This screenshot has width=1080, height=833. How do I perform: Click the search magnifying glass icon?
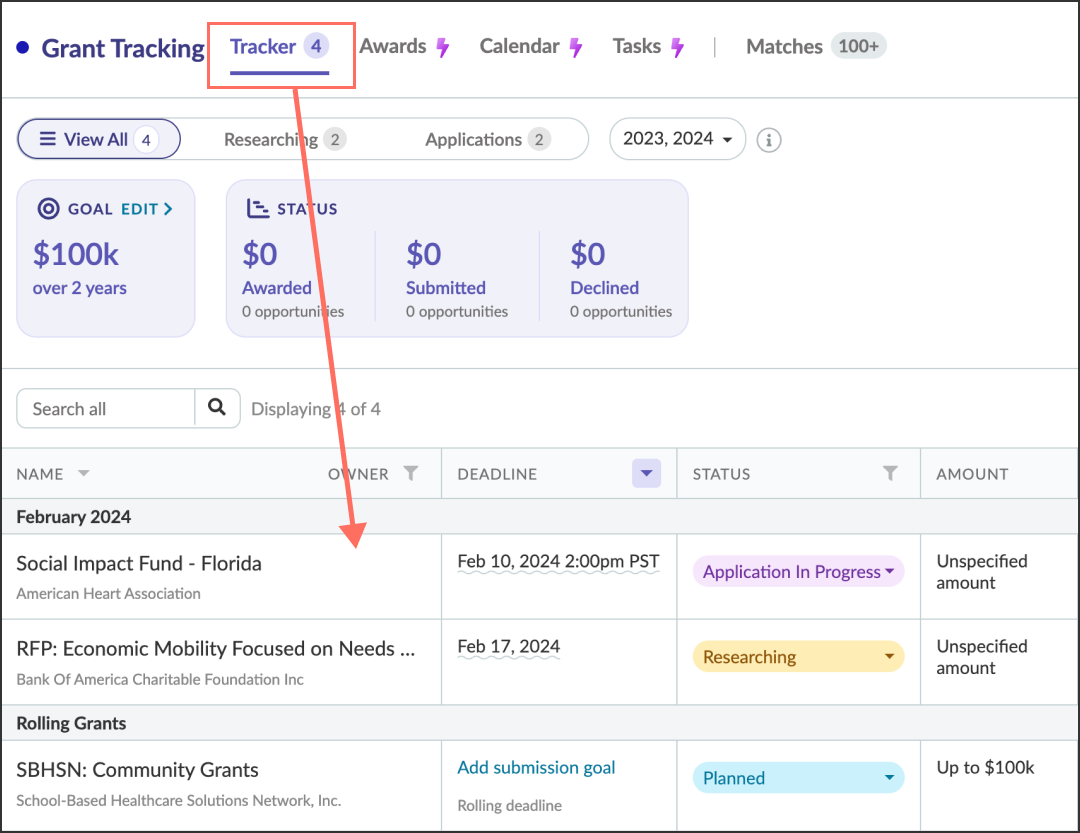coord(217,408)
